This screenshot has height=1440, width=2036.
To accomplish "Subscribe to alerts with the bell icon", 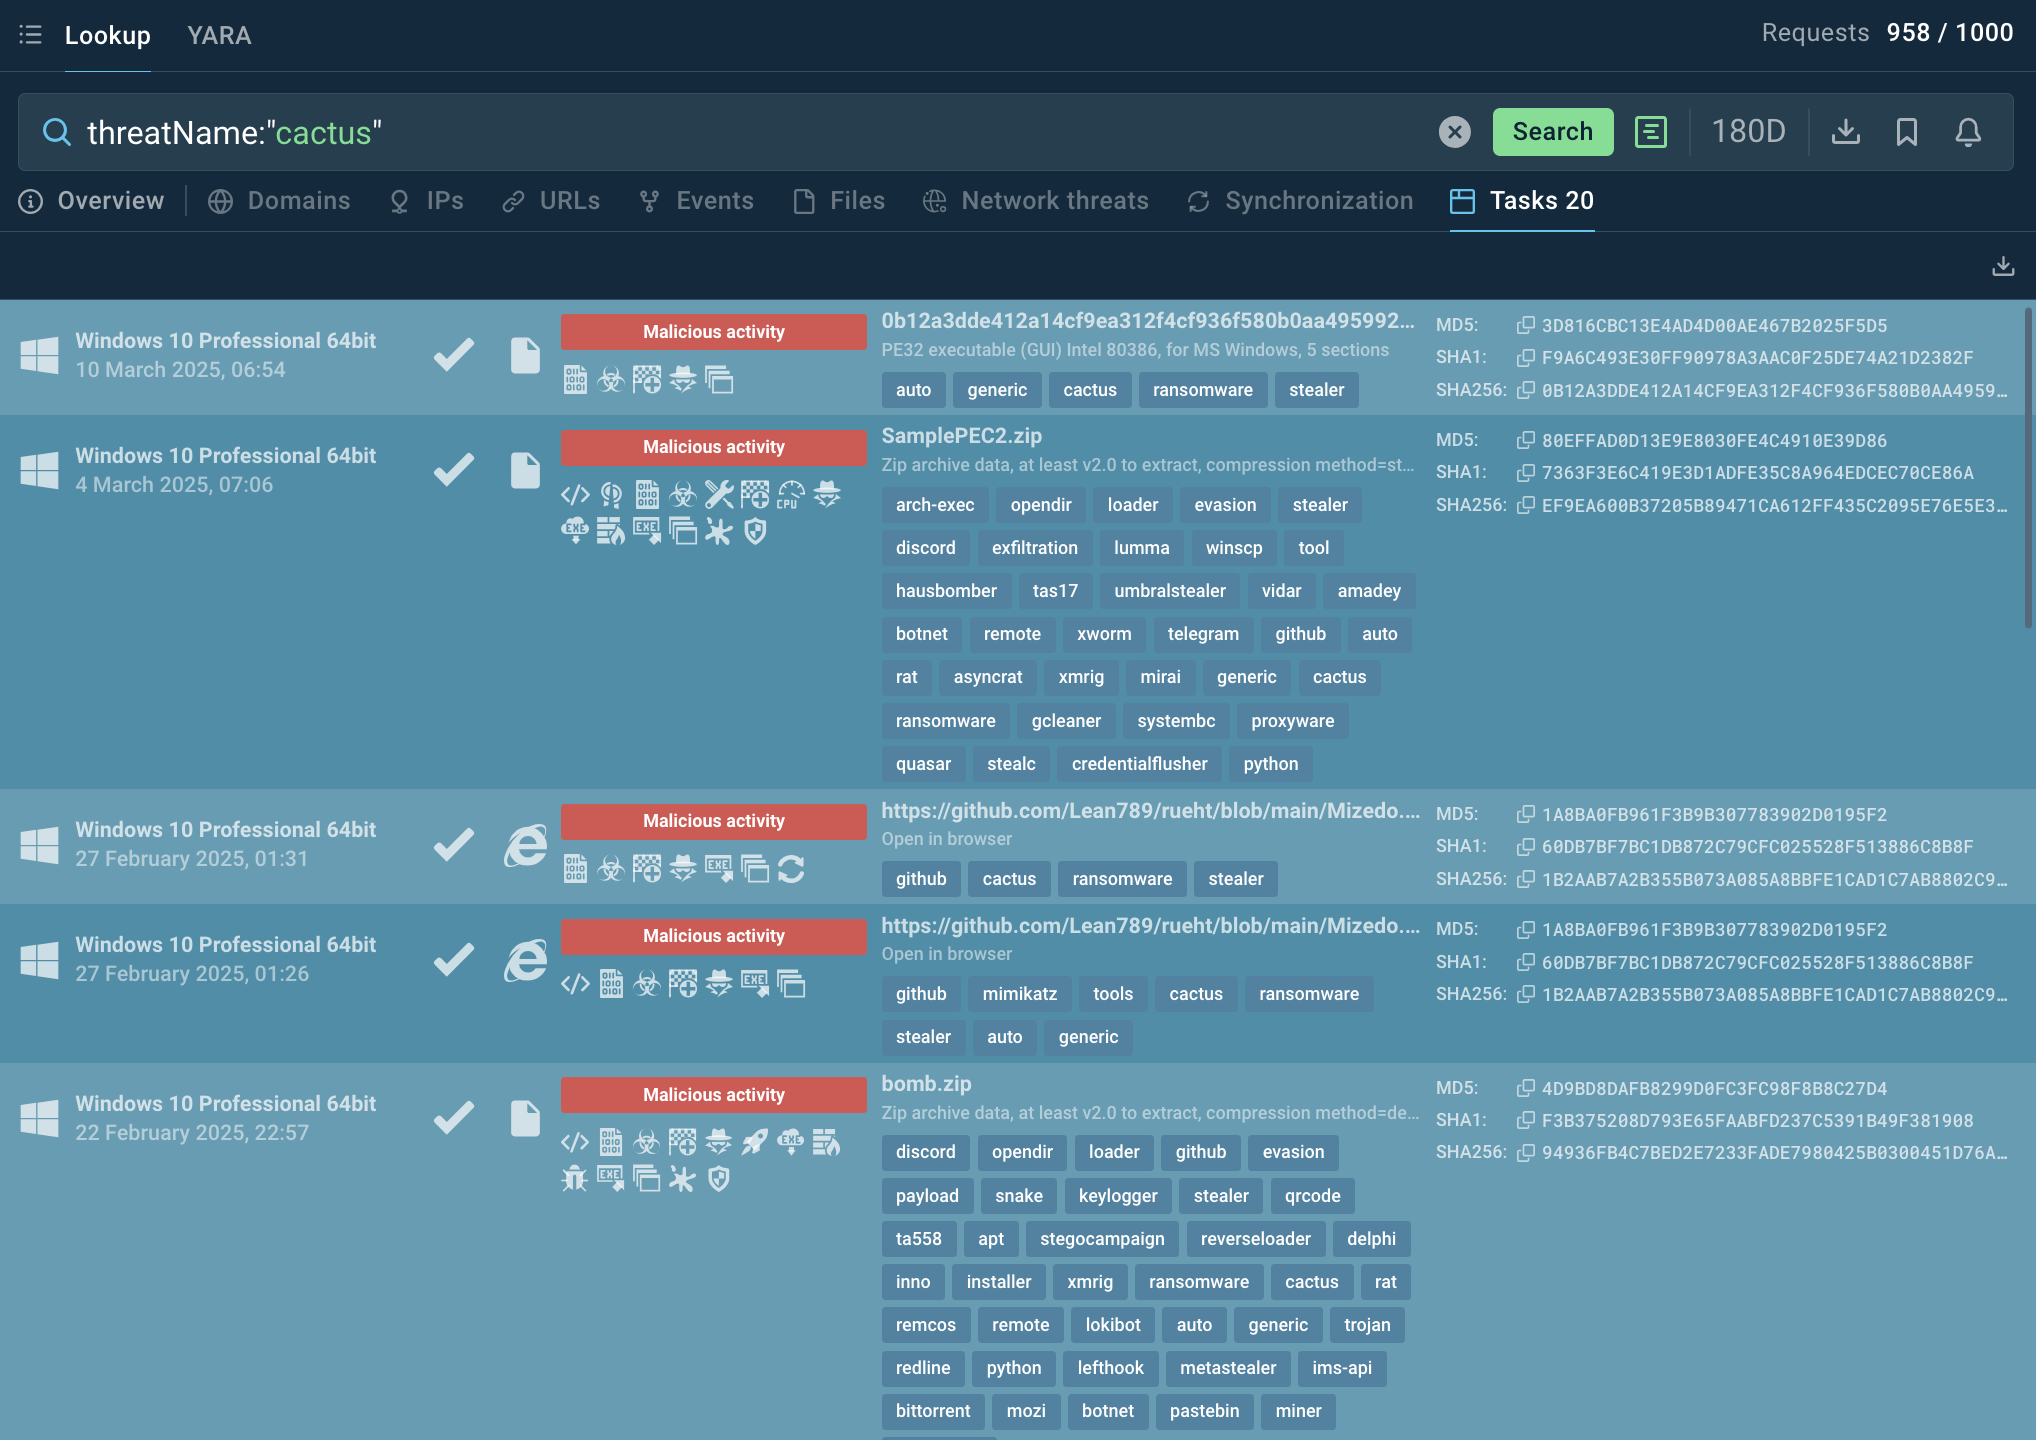I will 1968,132.
